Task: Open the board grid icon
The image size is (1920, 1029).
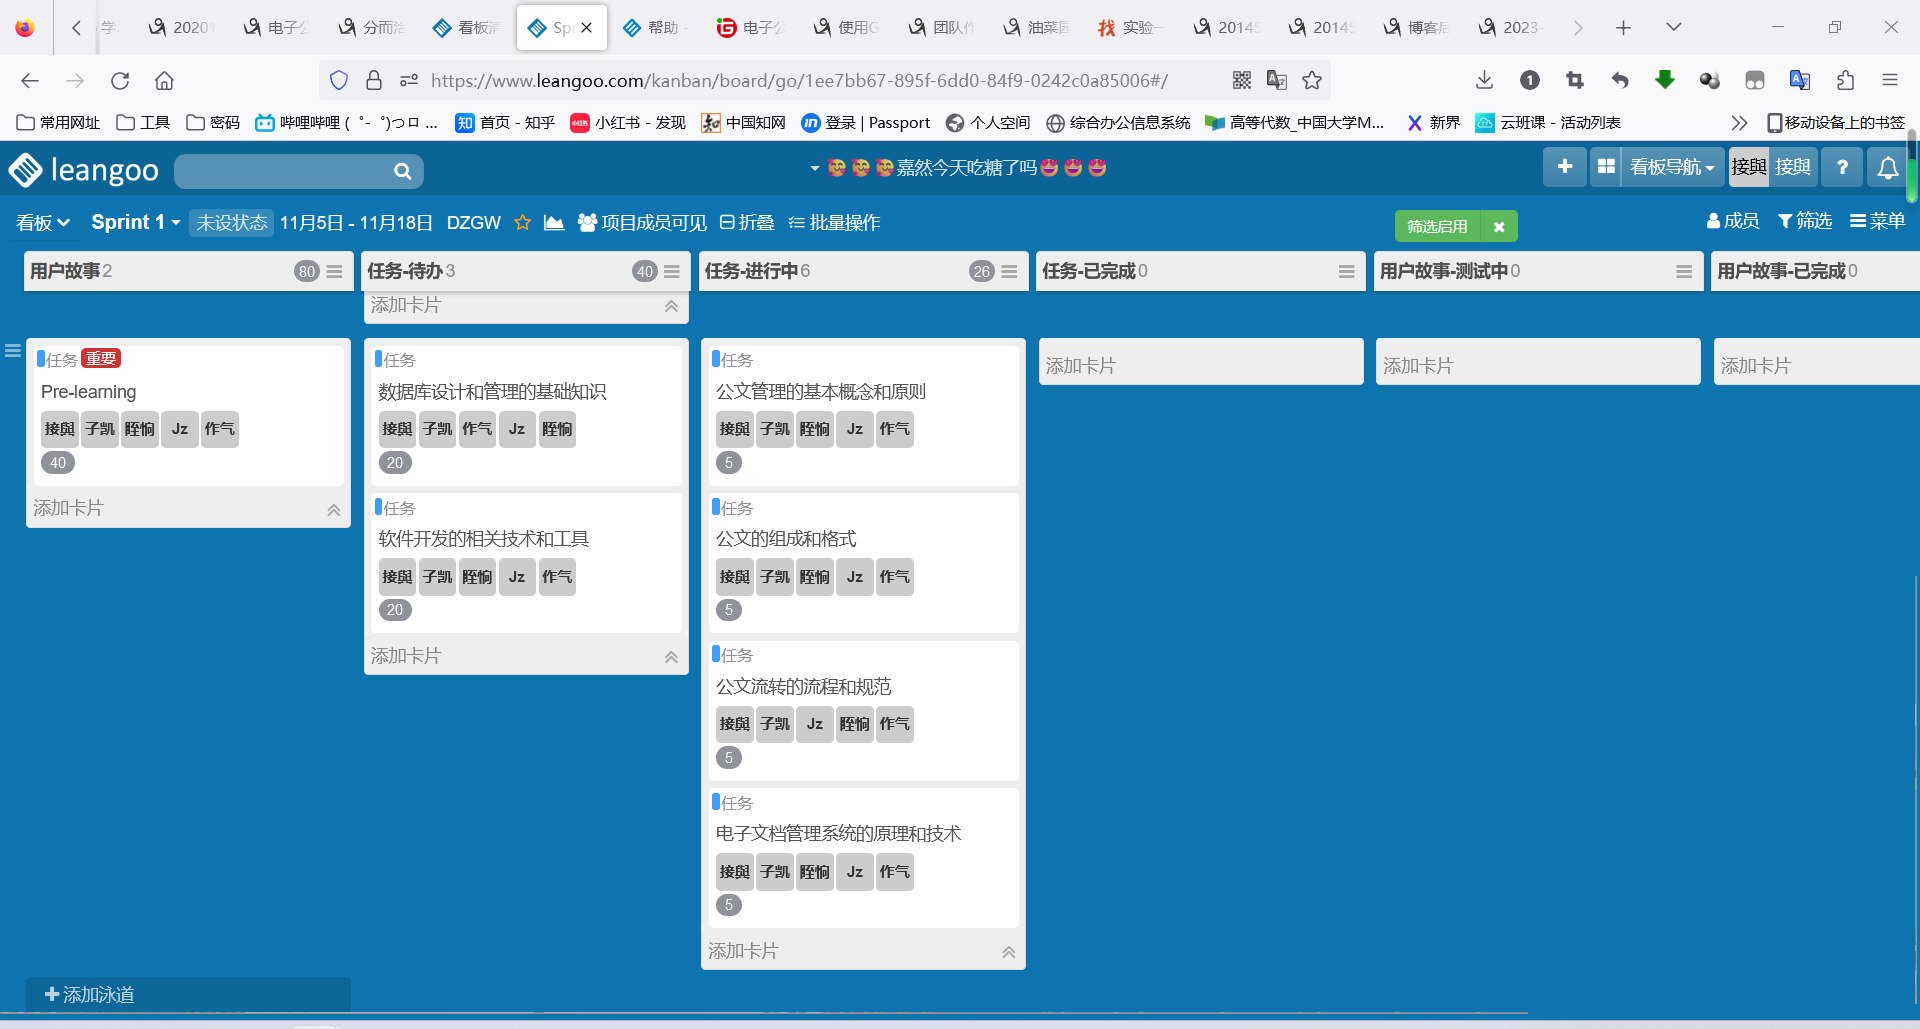Action: (1606, 167)
